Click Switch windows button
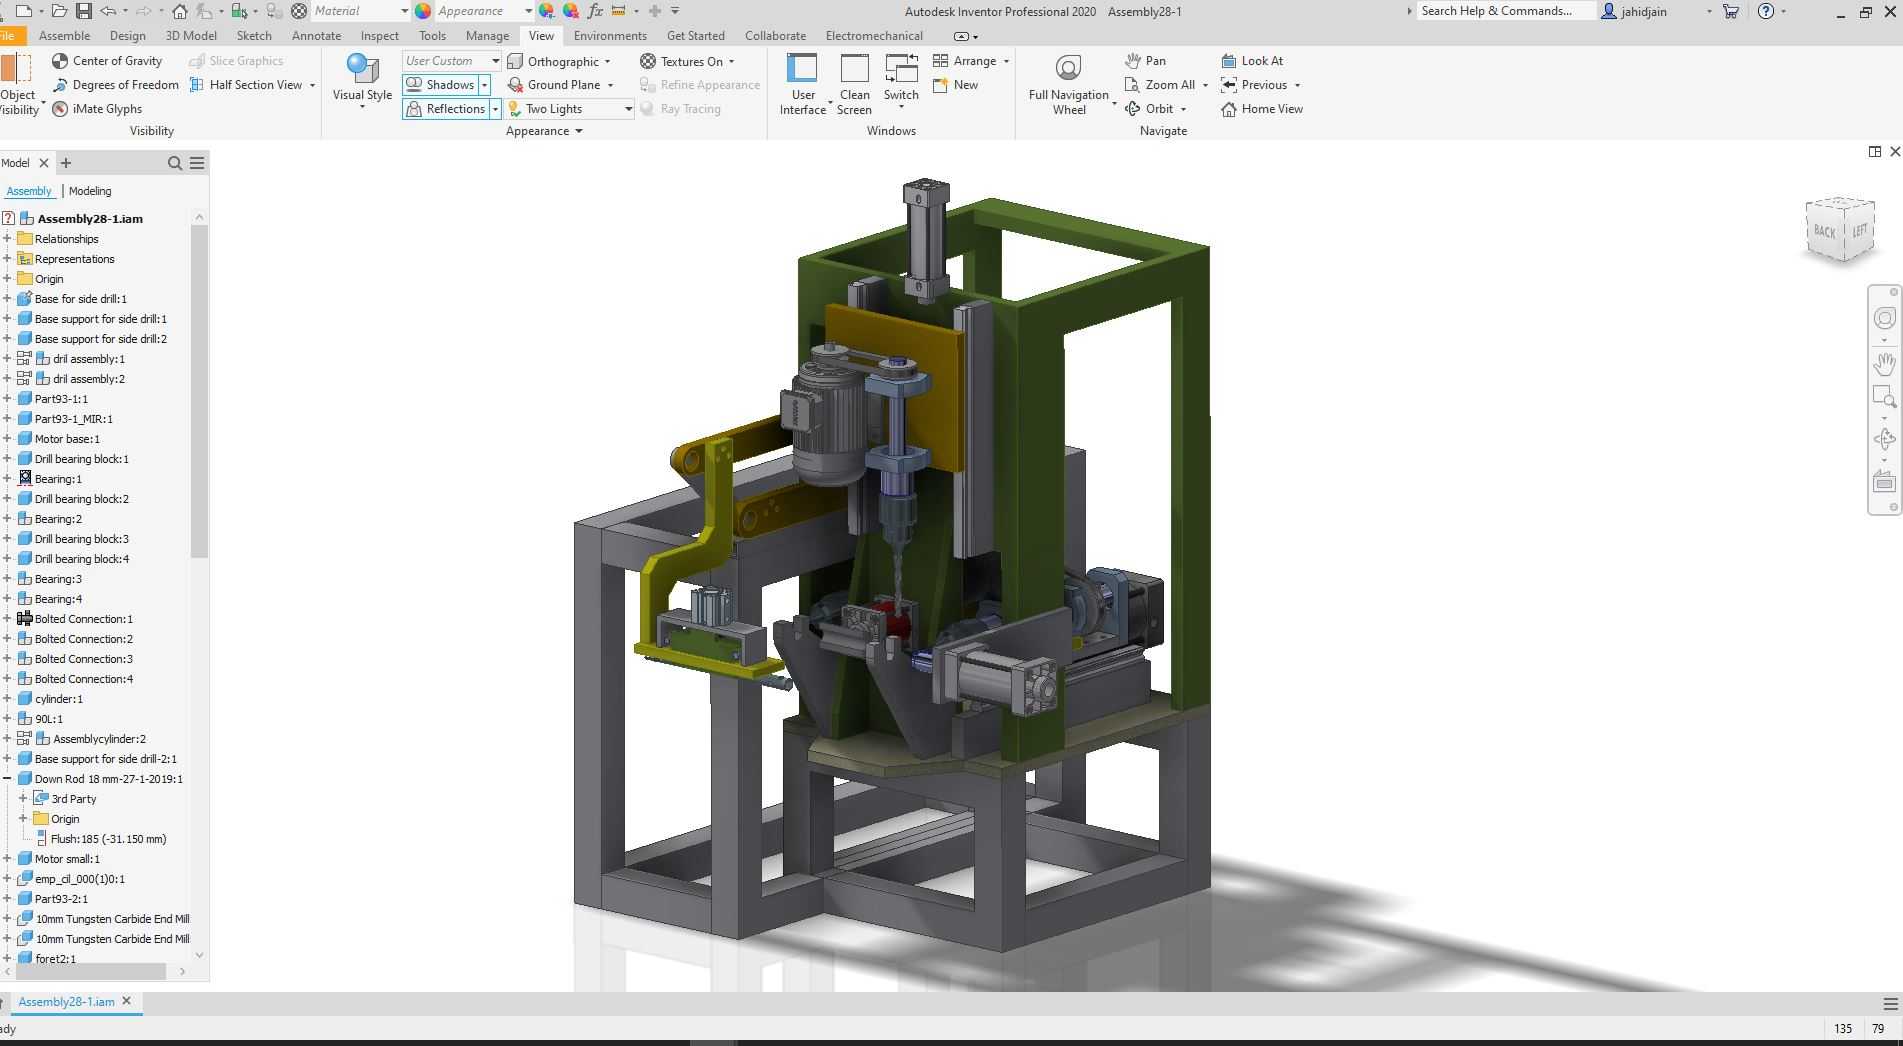Viewport: 1903px width, 1046px height. 901,80
